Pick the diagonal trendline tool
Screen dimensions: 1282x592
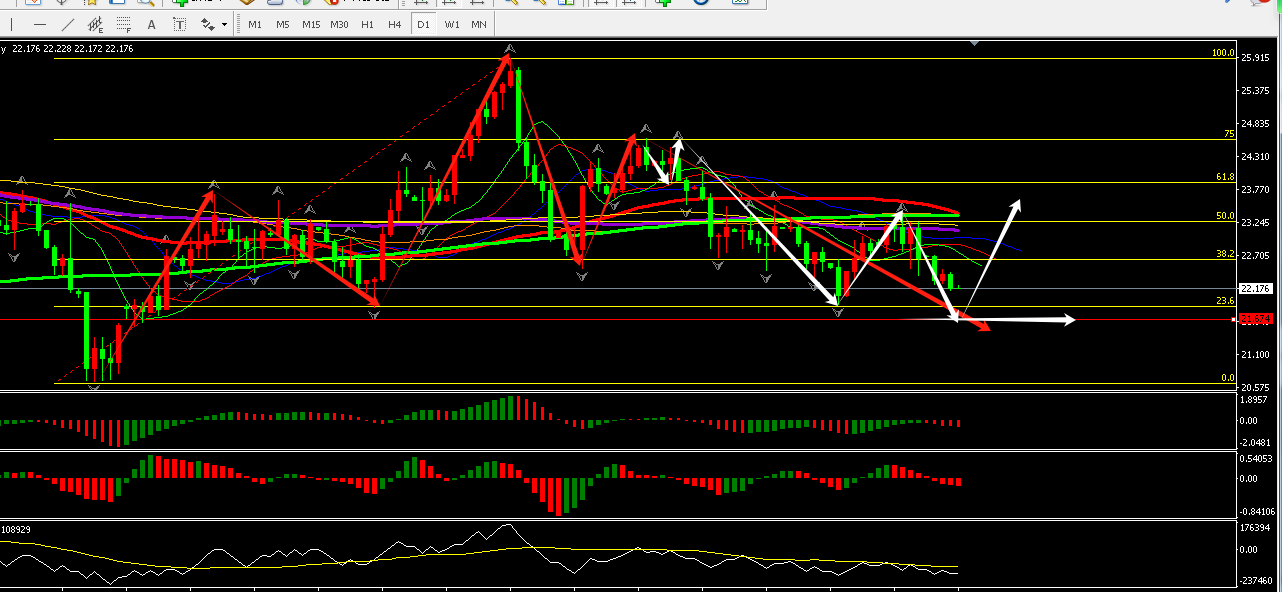pyautogui.click(x=67, y=24)
